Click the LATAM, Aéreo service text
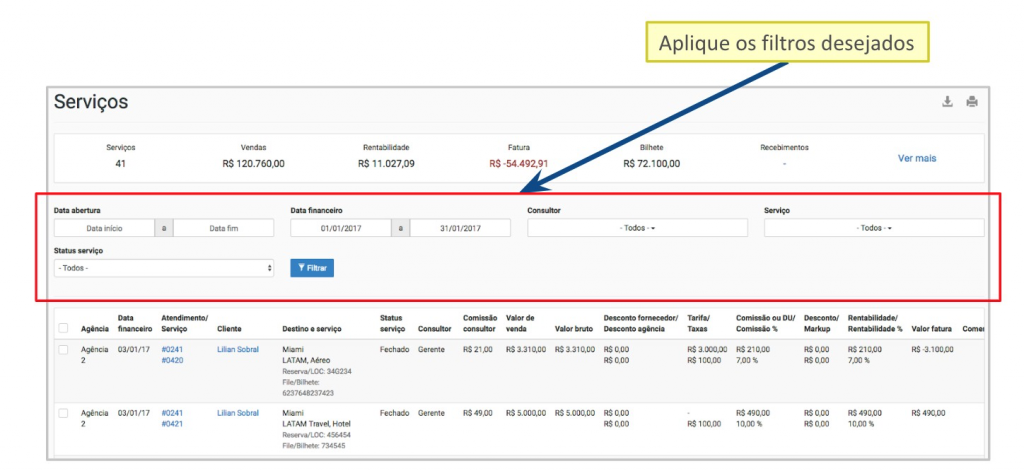The height and width of the screenshot is (471, 1024). (x=306, y=360)
